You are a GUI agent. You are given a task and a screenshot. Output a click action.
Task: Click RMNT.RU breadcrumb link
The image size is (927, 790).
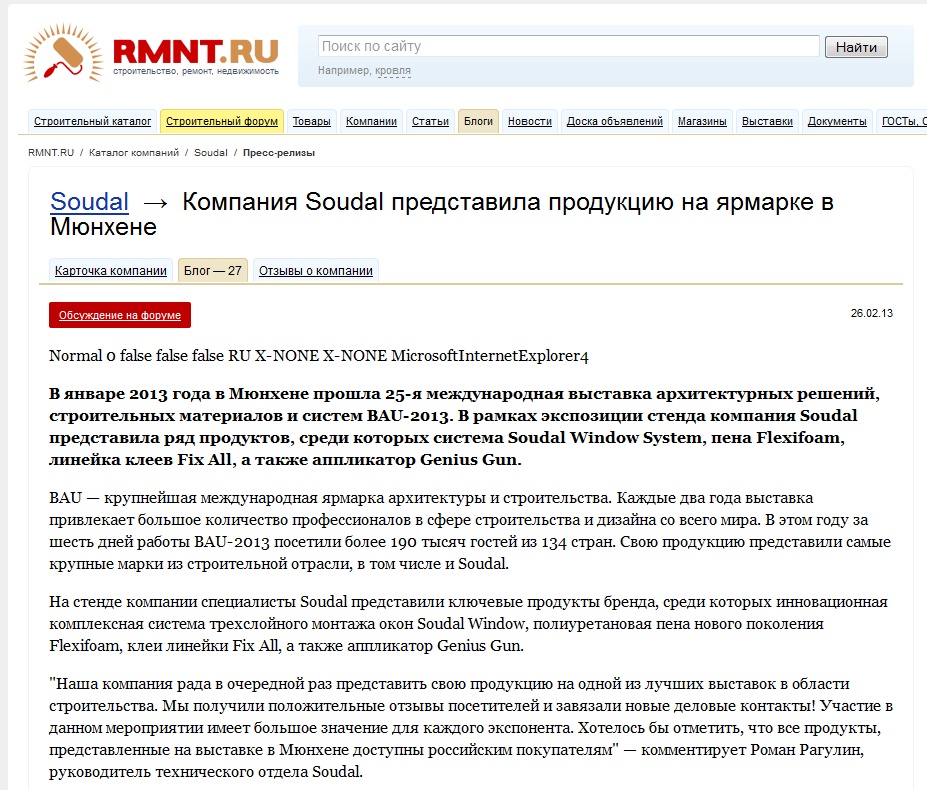[51, 153]
